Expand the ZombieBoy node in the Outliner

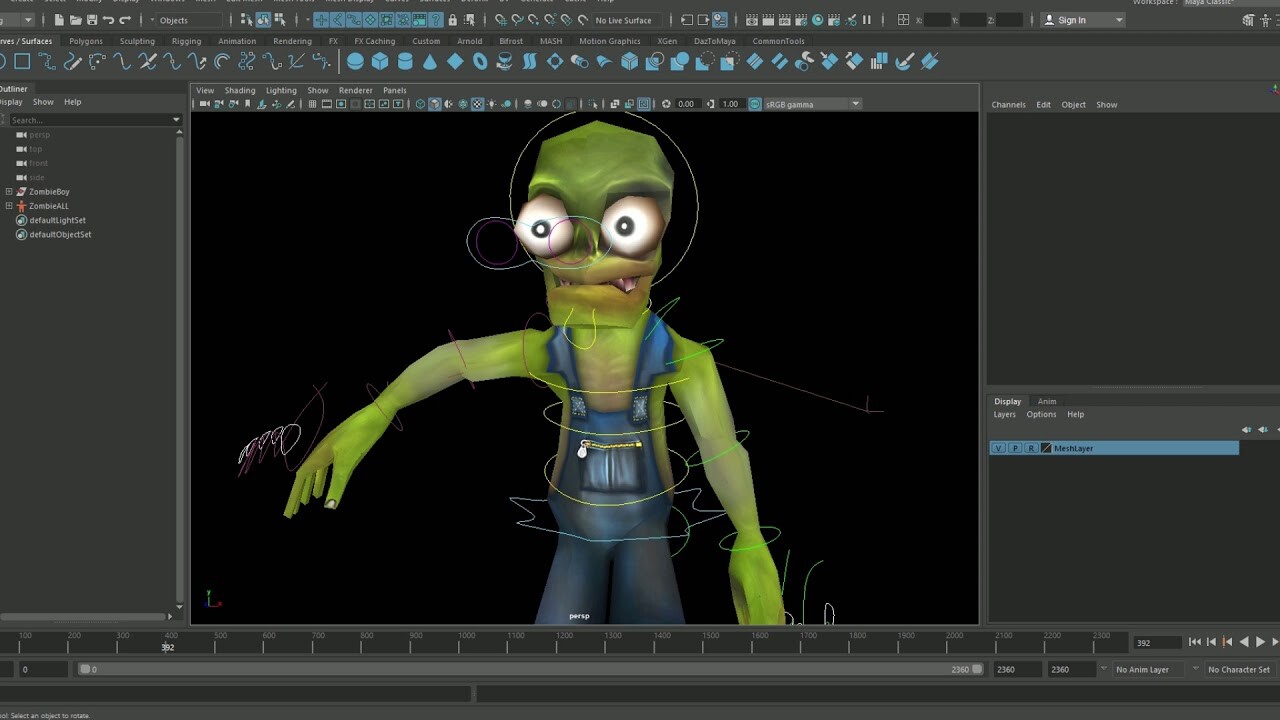(x=8, y=191)
